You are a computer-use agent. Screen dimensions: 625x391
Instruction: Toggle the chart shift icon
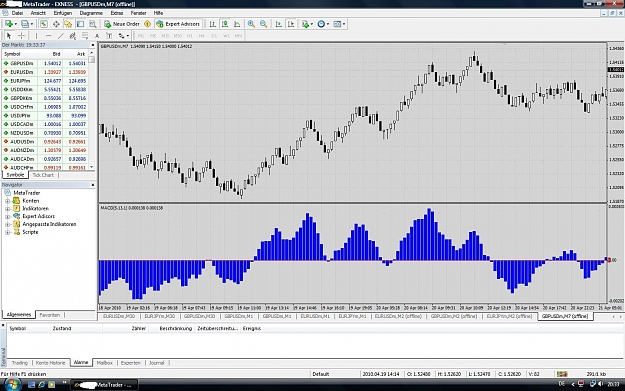pos(291,24)
